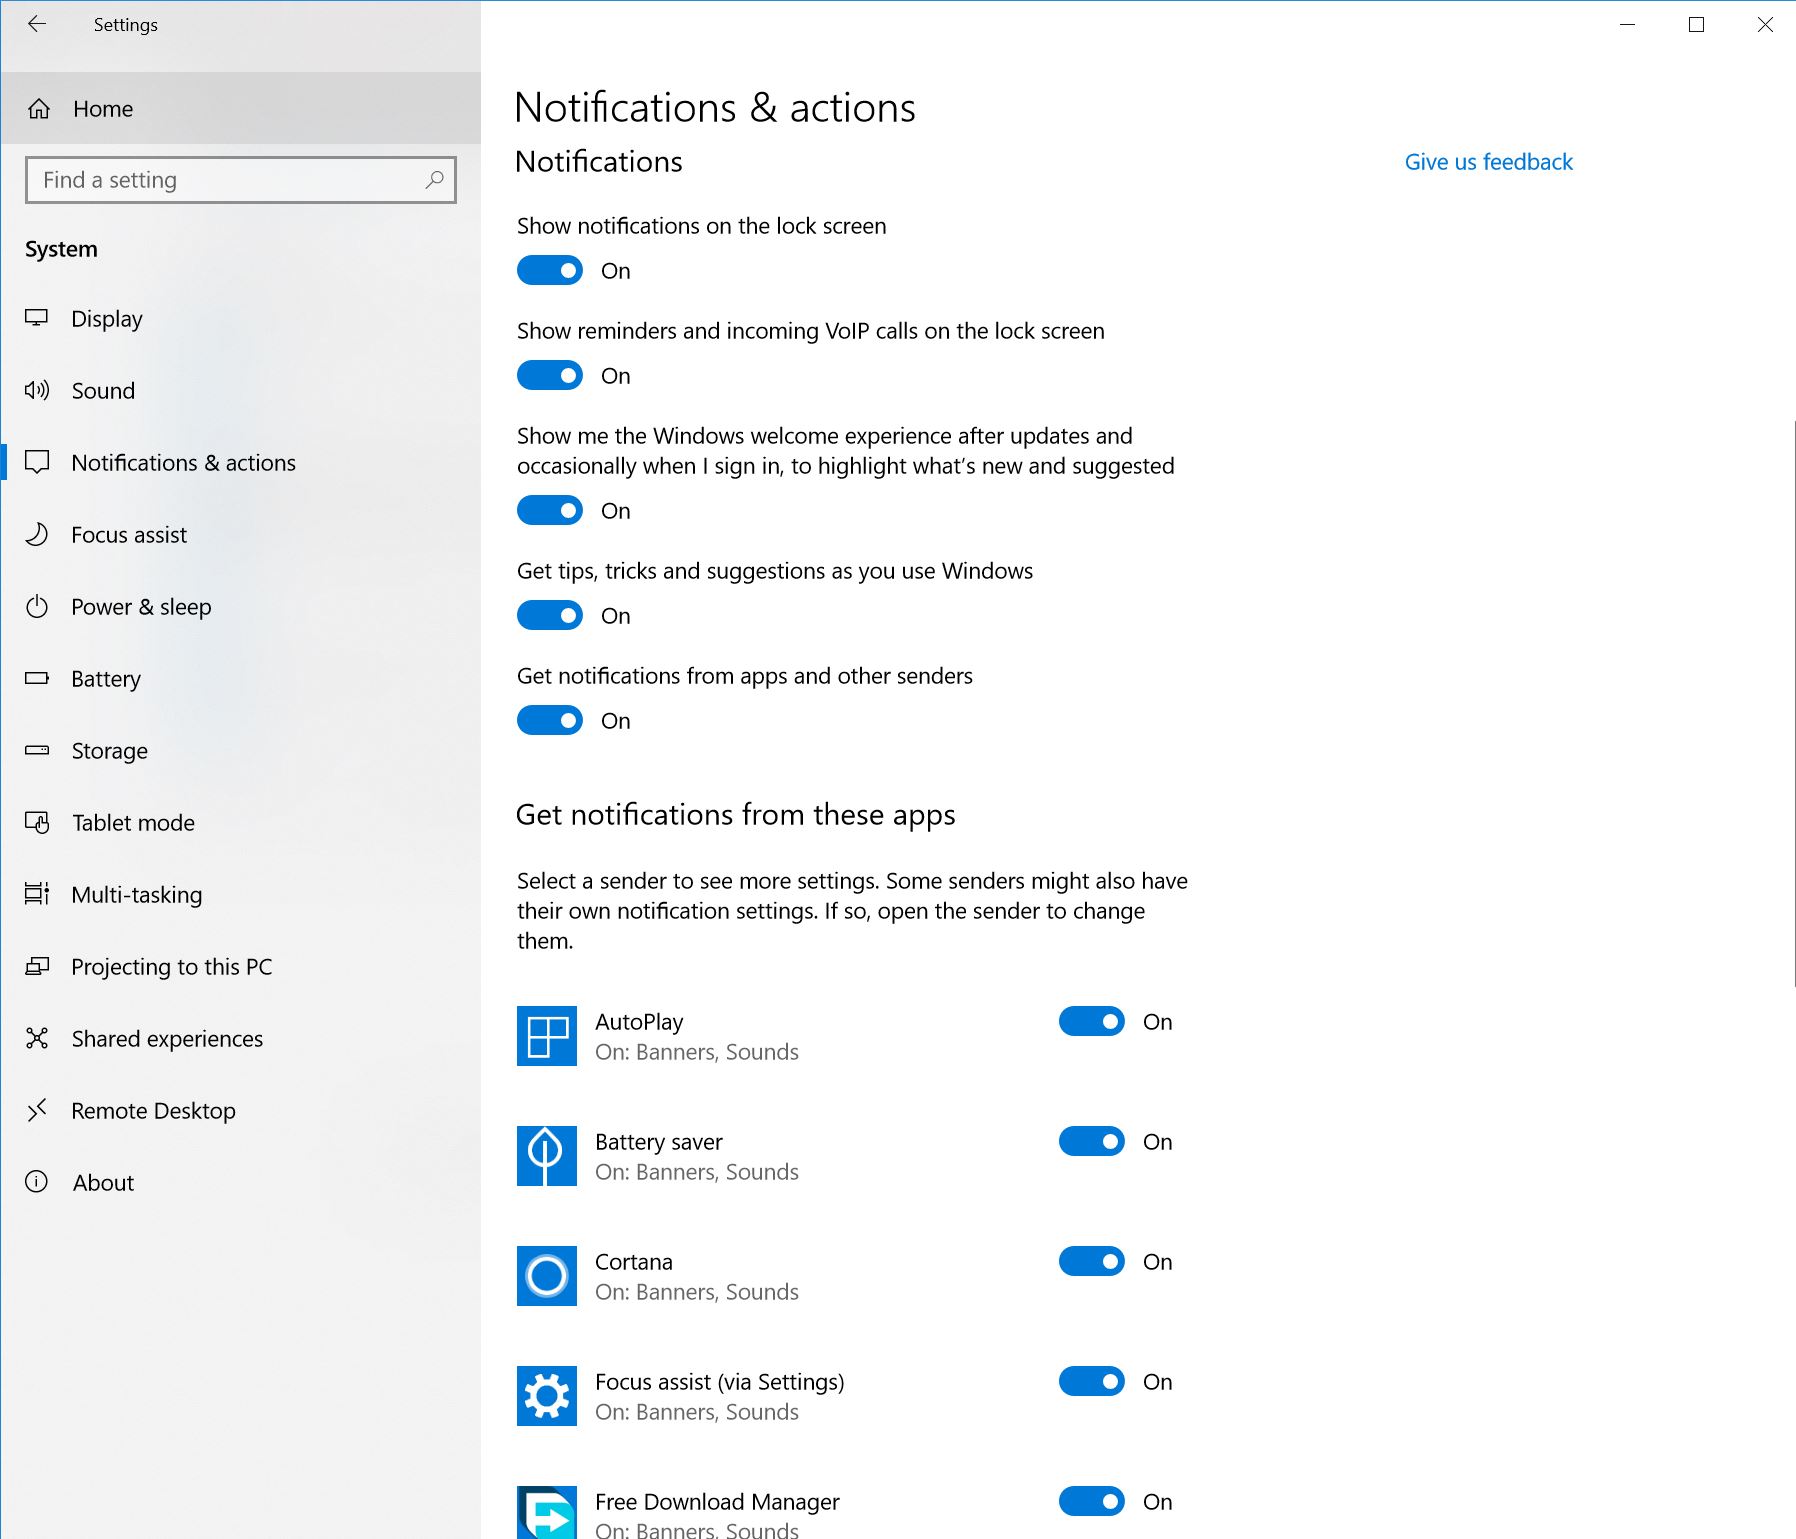Click the Power & sleep icon
The height and width of the screenshot is (1539, 1796).
[x=37, y=606]
